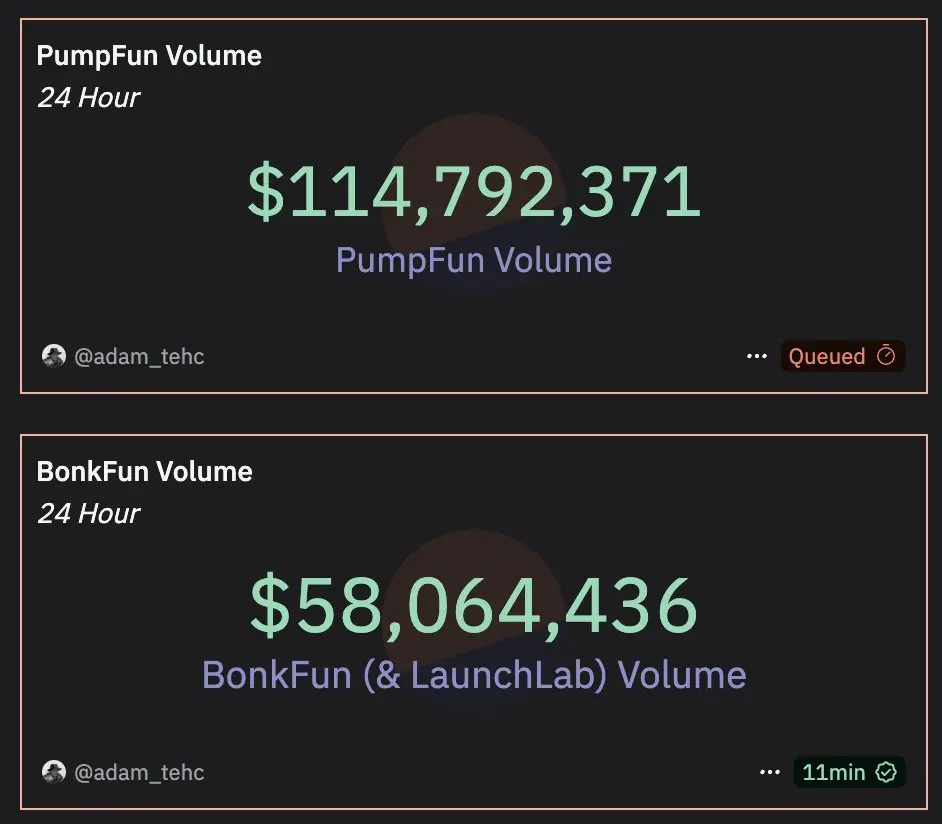Image resolution: width=942 pixels, height=824 pixels.
Task: Open the PumpFun card three-dot menu
Action: click(756, 356)
